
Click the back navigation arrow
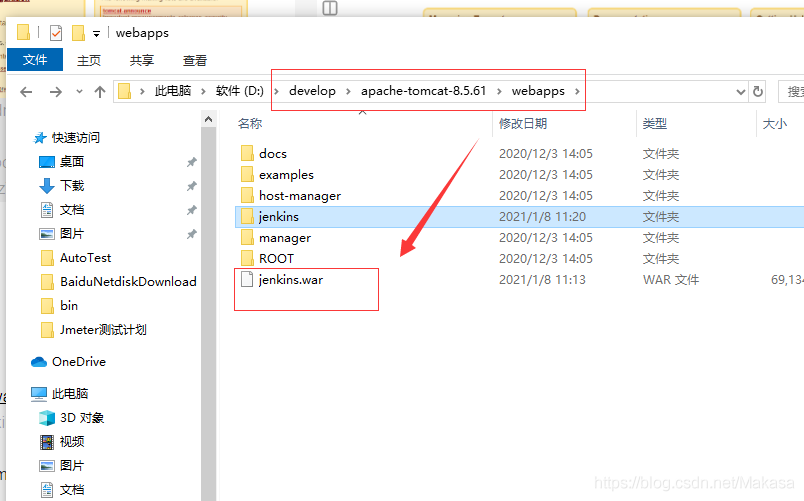[x=27, y=92]
